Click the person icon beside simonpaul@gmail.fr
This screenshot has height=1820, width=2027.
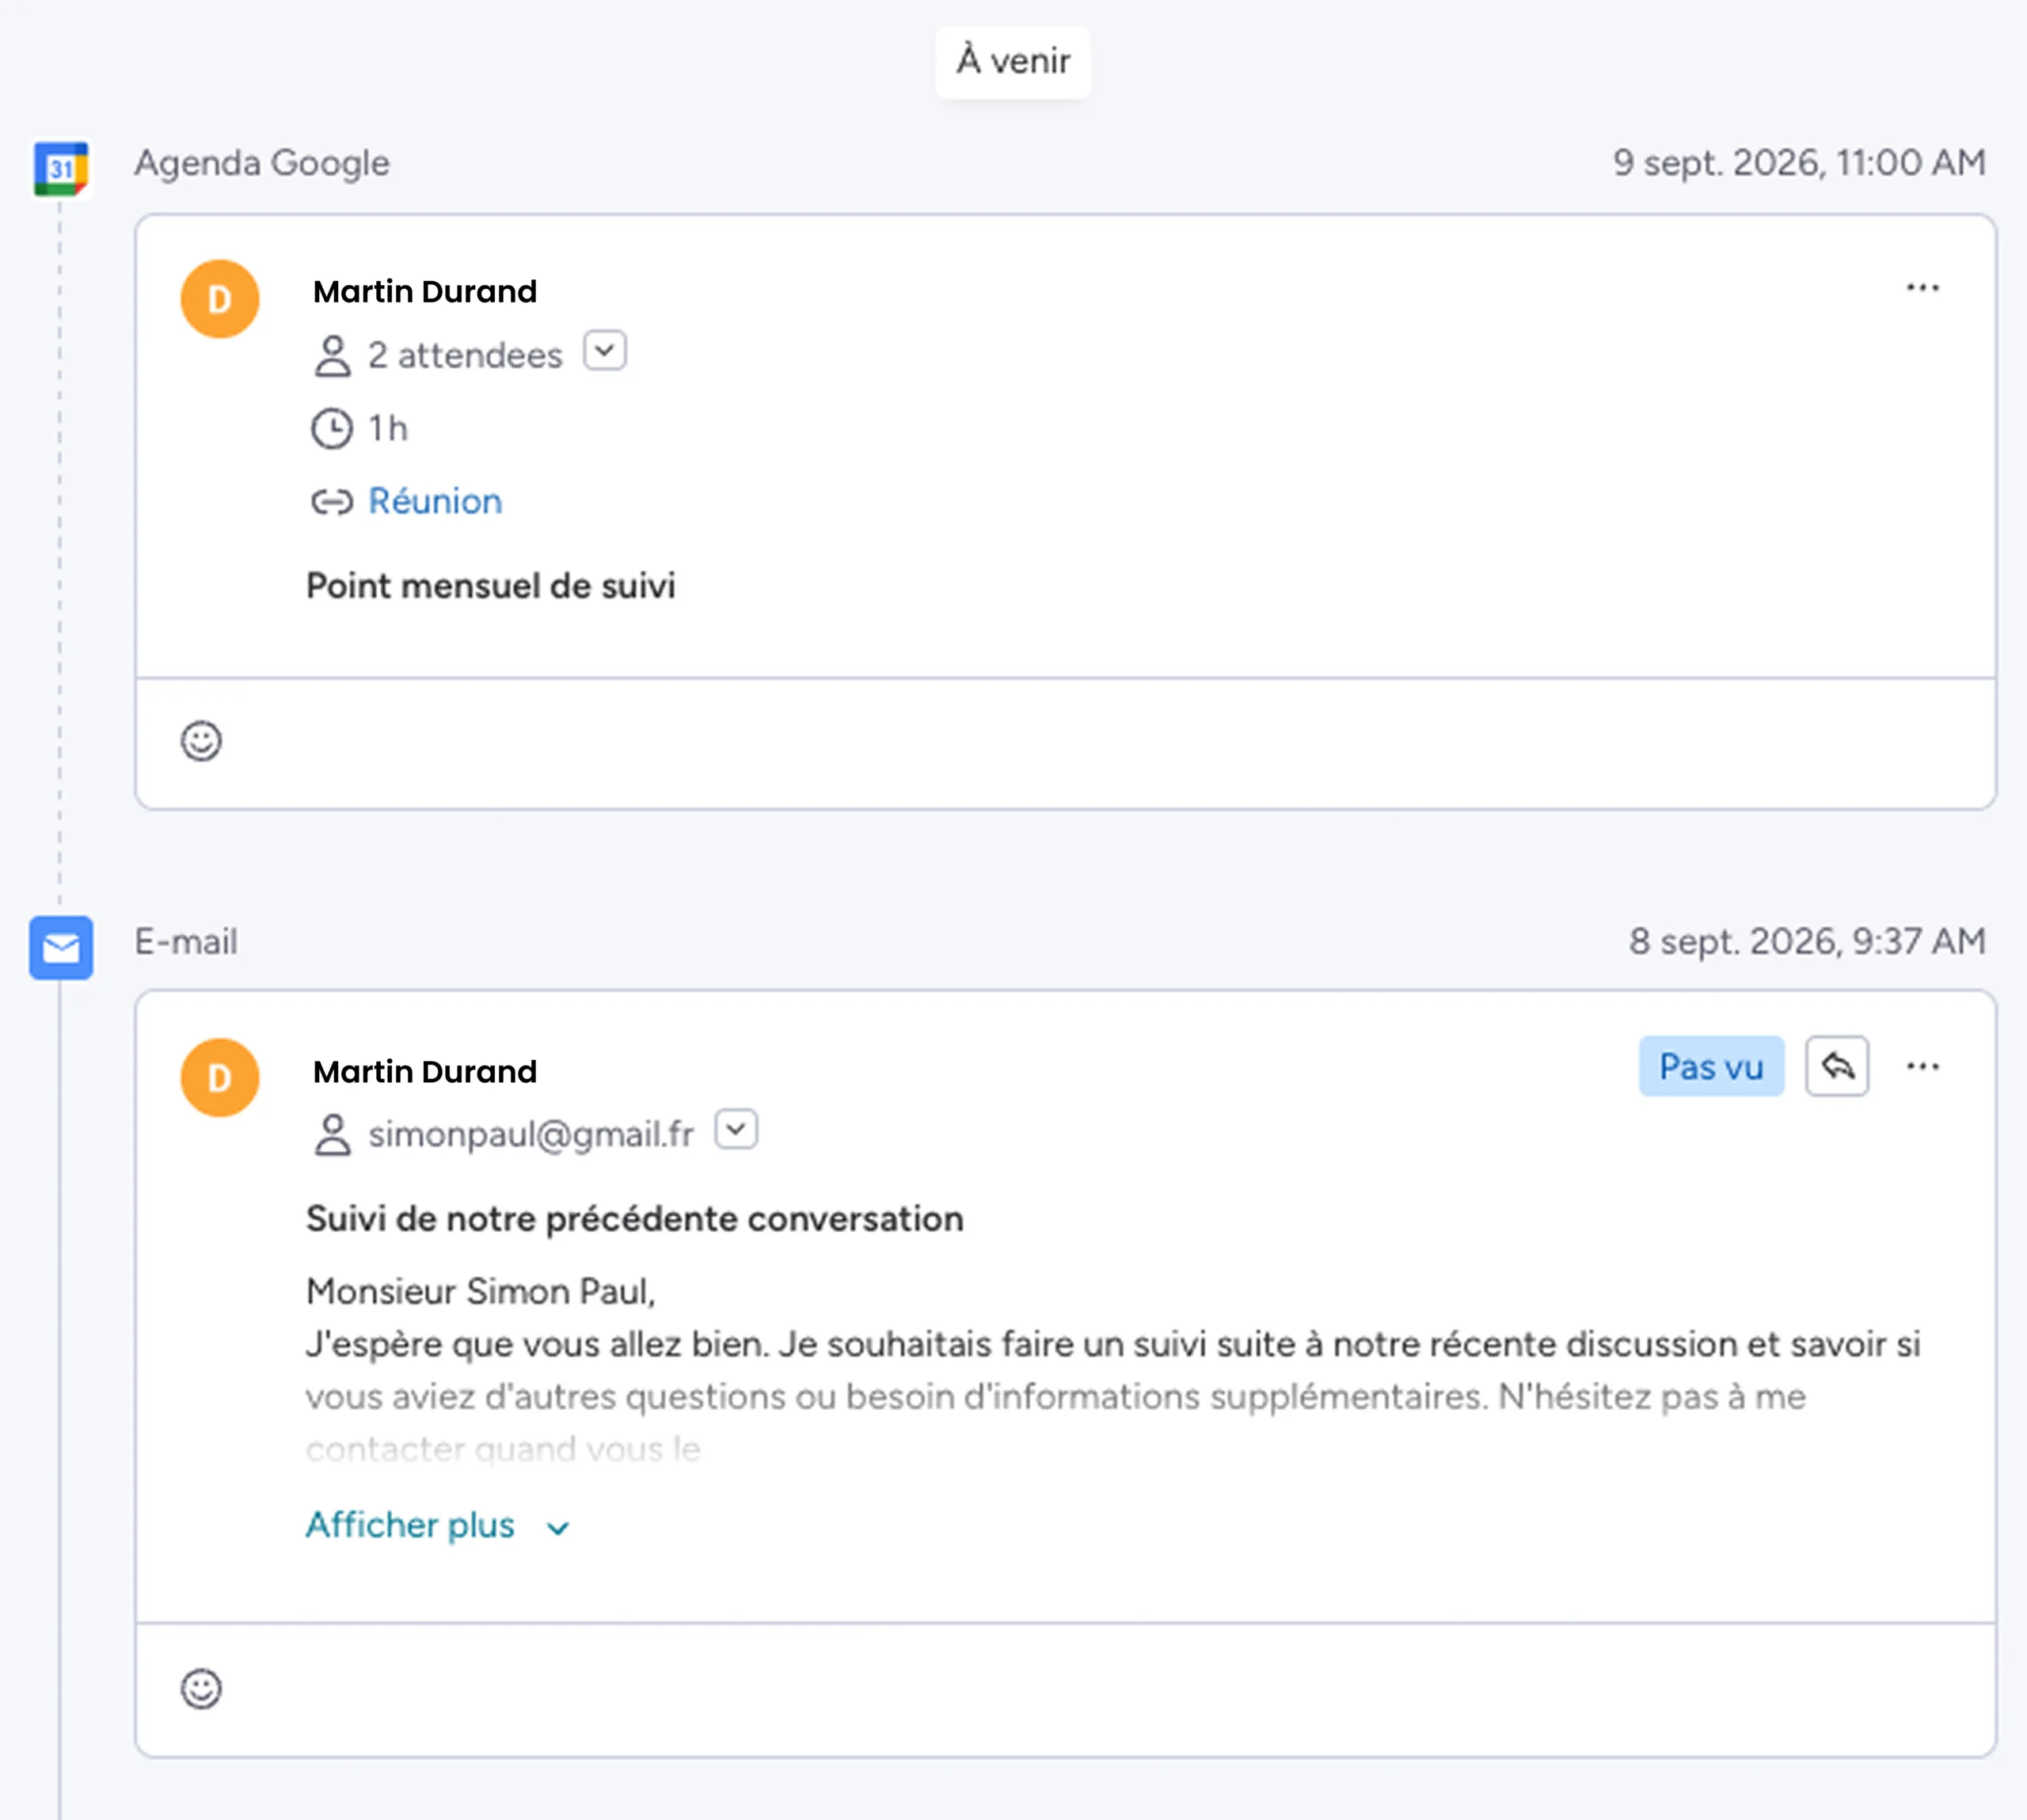point(332,1135)
